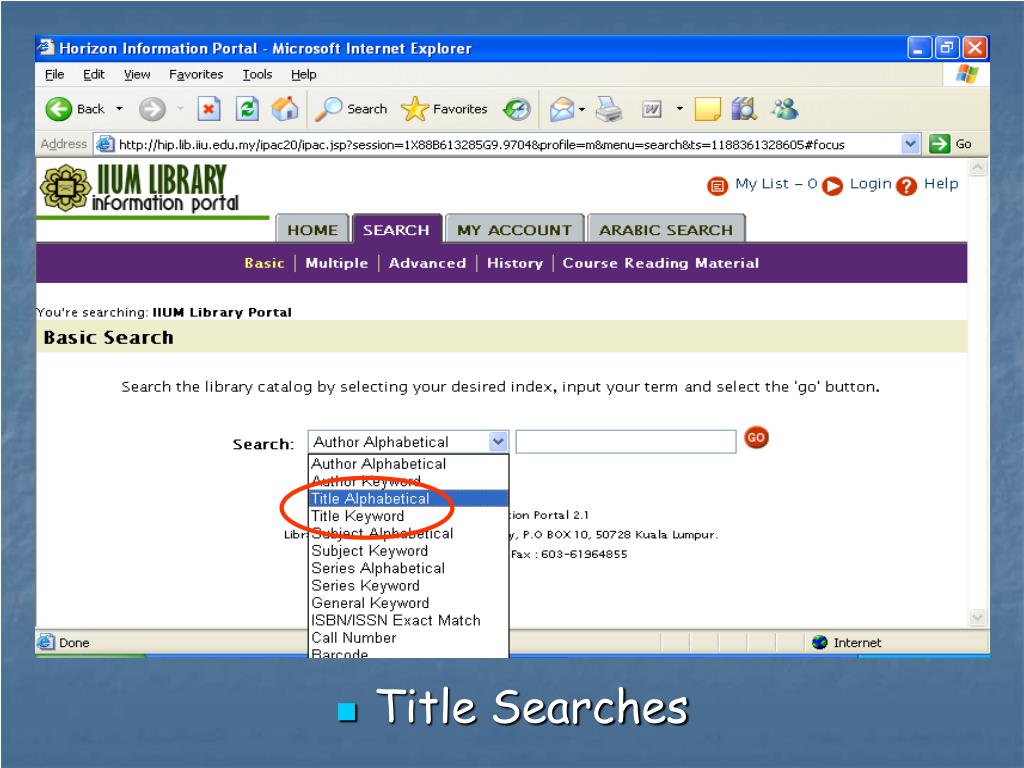Choose ISBN/ISSN Exact Match option
The image size is (1024, 768).
click(408, 620)
